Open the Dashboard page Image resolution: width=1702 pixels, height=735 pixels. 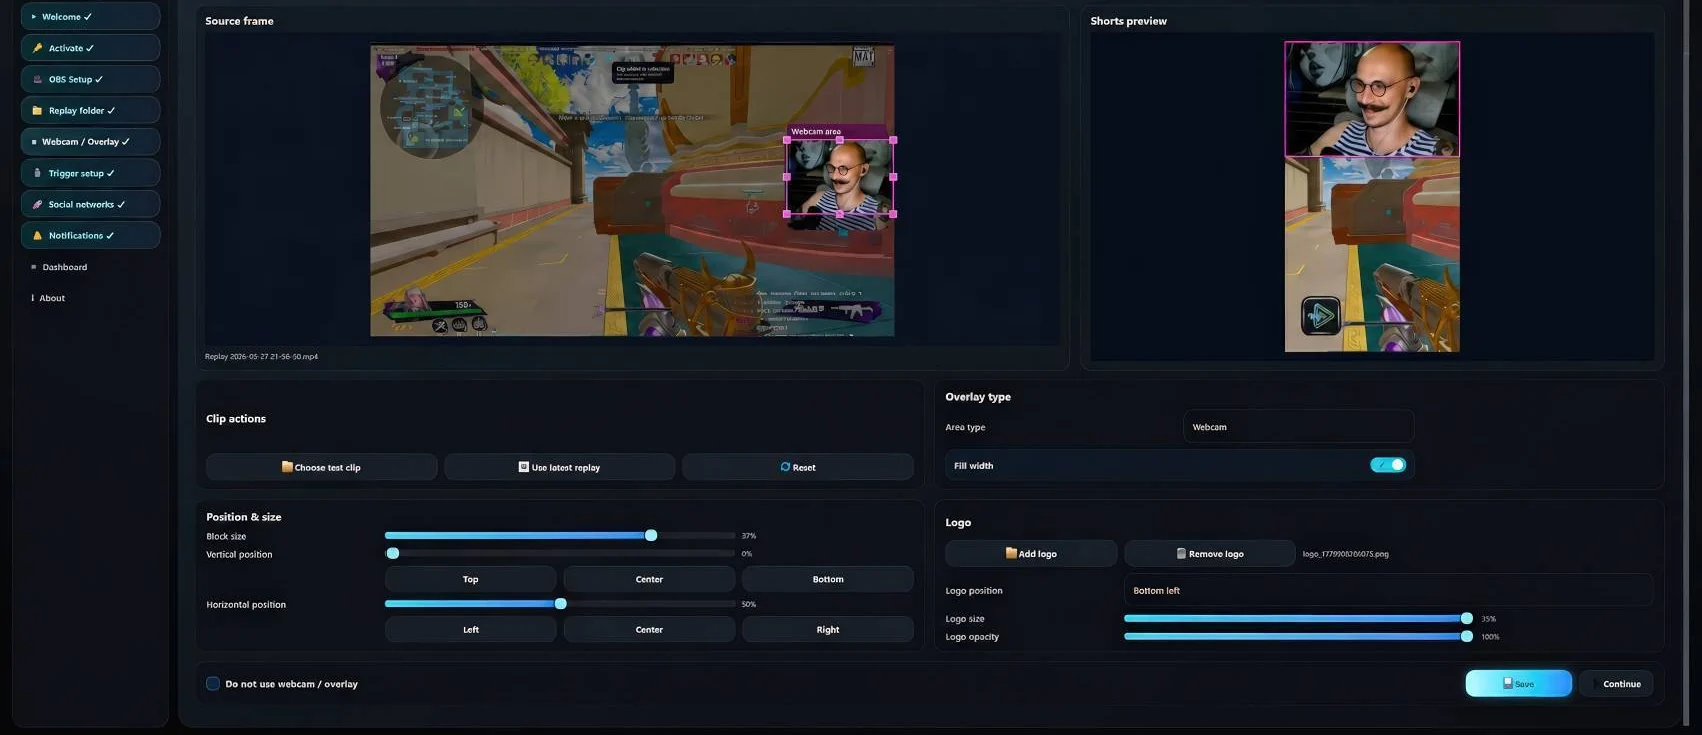[x=64, y=267]
